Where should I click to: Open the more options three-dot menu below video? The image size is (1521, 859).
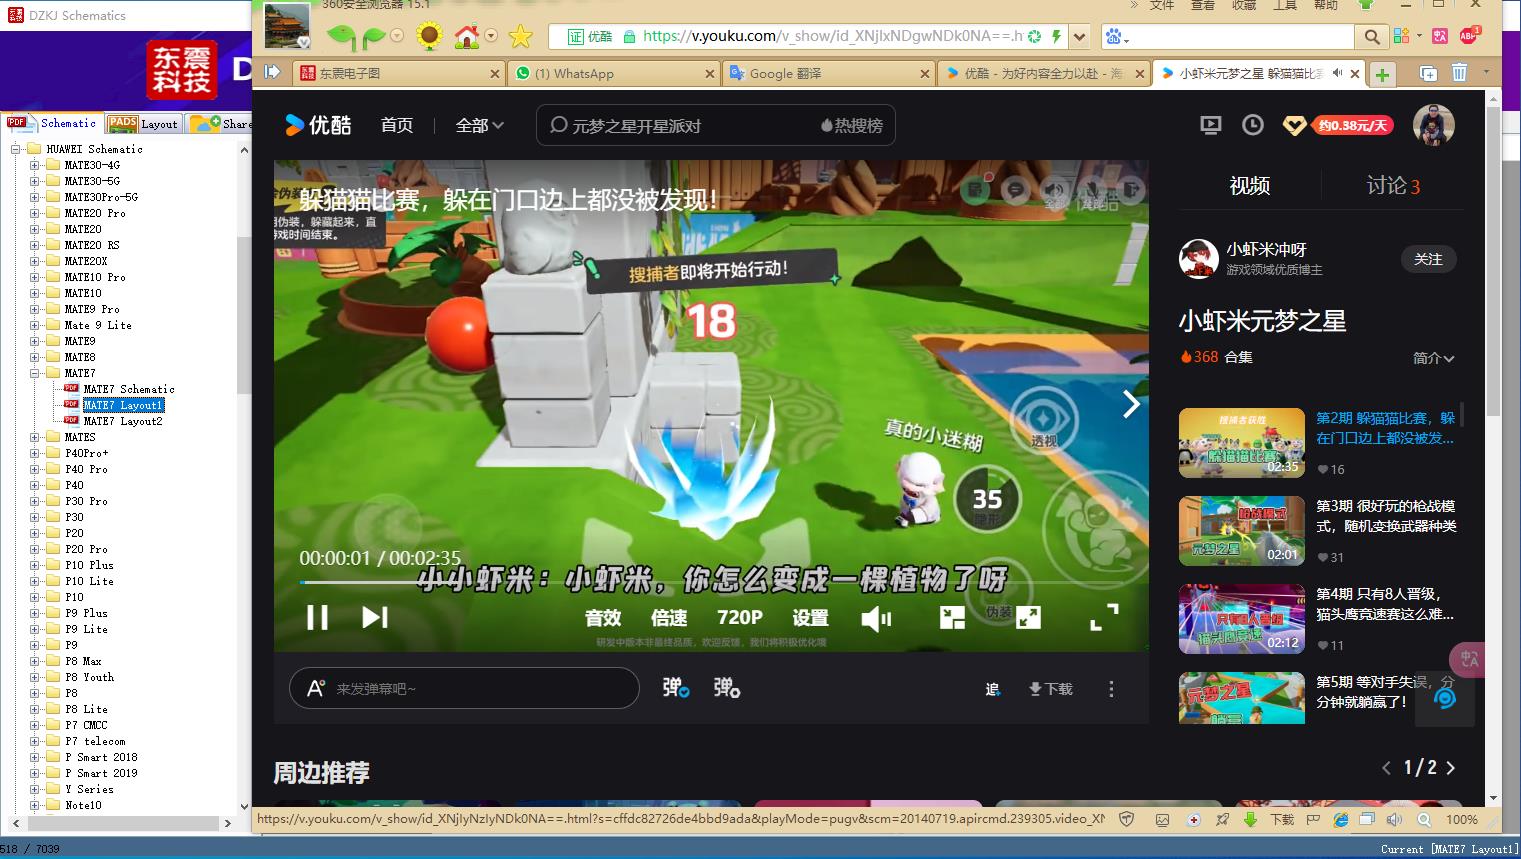click(x=1111, y=689)
